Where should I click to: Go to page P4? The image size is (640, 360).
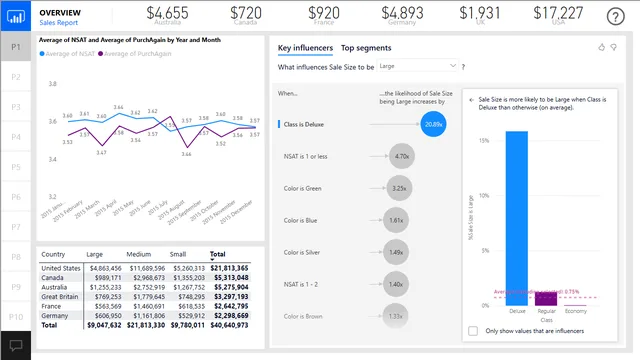click(x=16, y=137)
